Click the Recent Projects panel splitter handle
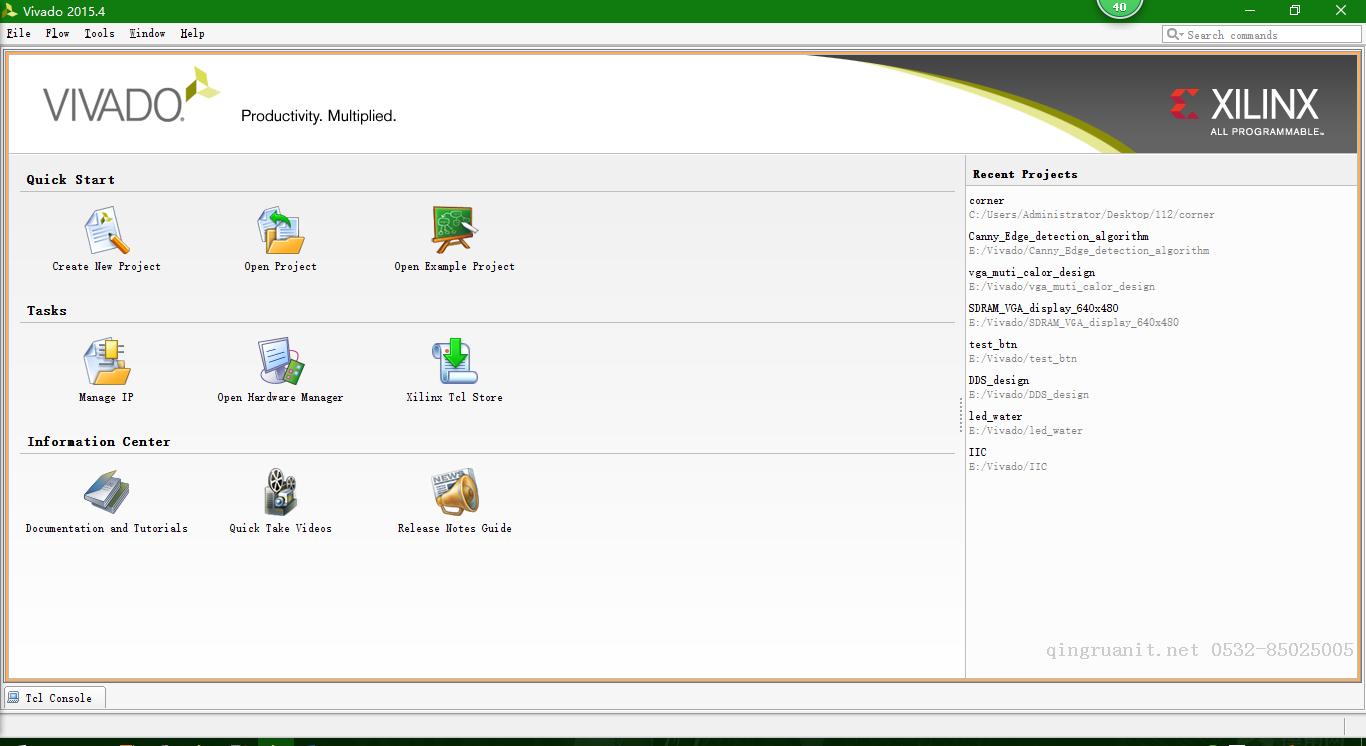The height and width of the screenshot is (746, 1366). [x=961, y=415]
